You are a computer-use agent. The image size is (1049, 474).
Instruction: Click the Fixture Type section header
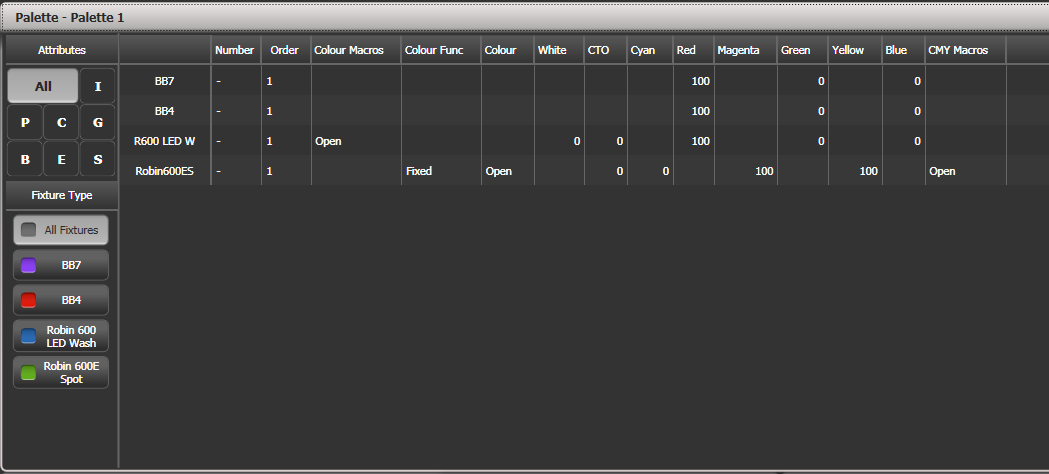62,195
